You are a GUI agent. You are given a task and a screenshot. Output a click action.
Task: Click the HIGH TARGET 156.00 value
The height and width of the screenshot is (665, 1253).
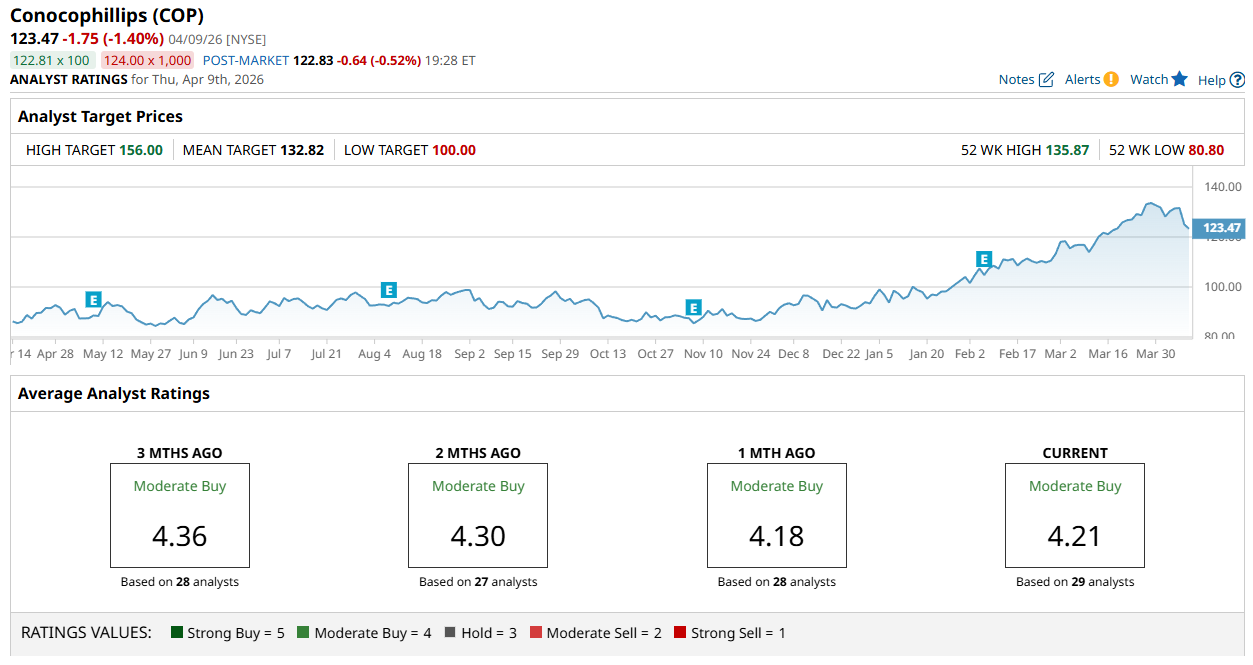coord(141,150)
